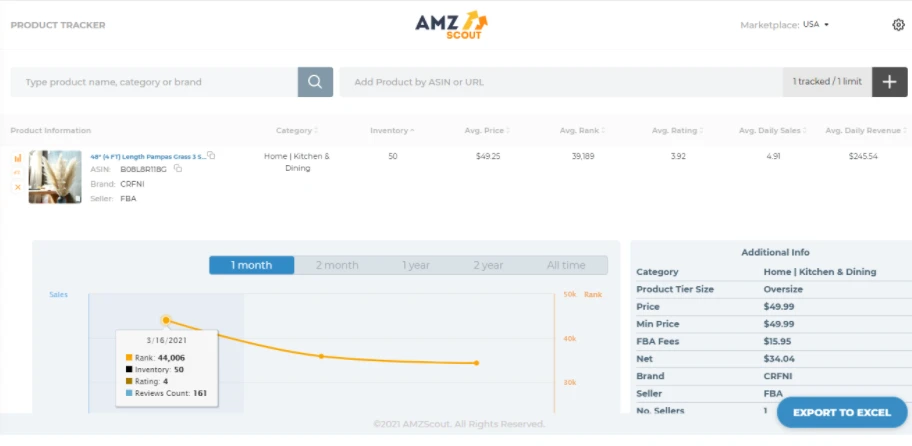The image size is (912, 446).
Task: Click the AMZ Scout logo
Action: 451,25
